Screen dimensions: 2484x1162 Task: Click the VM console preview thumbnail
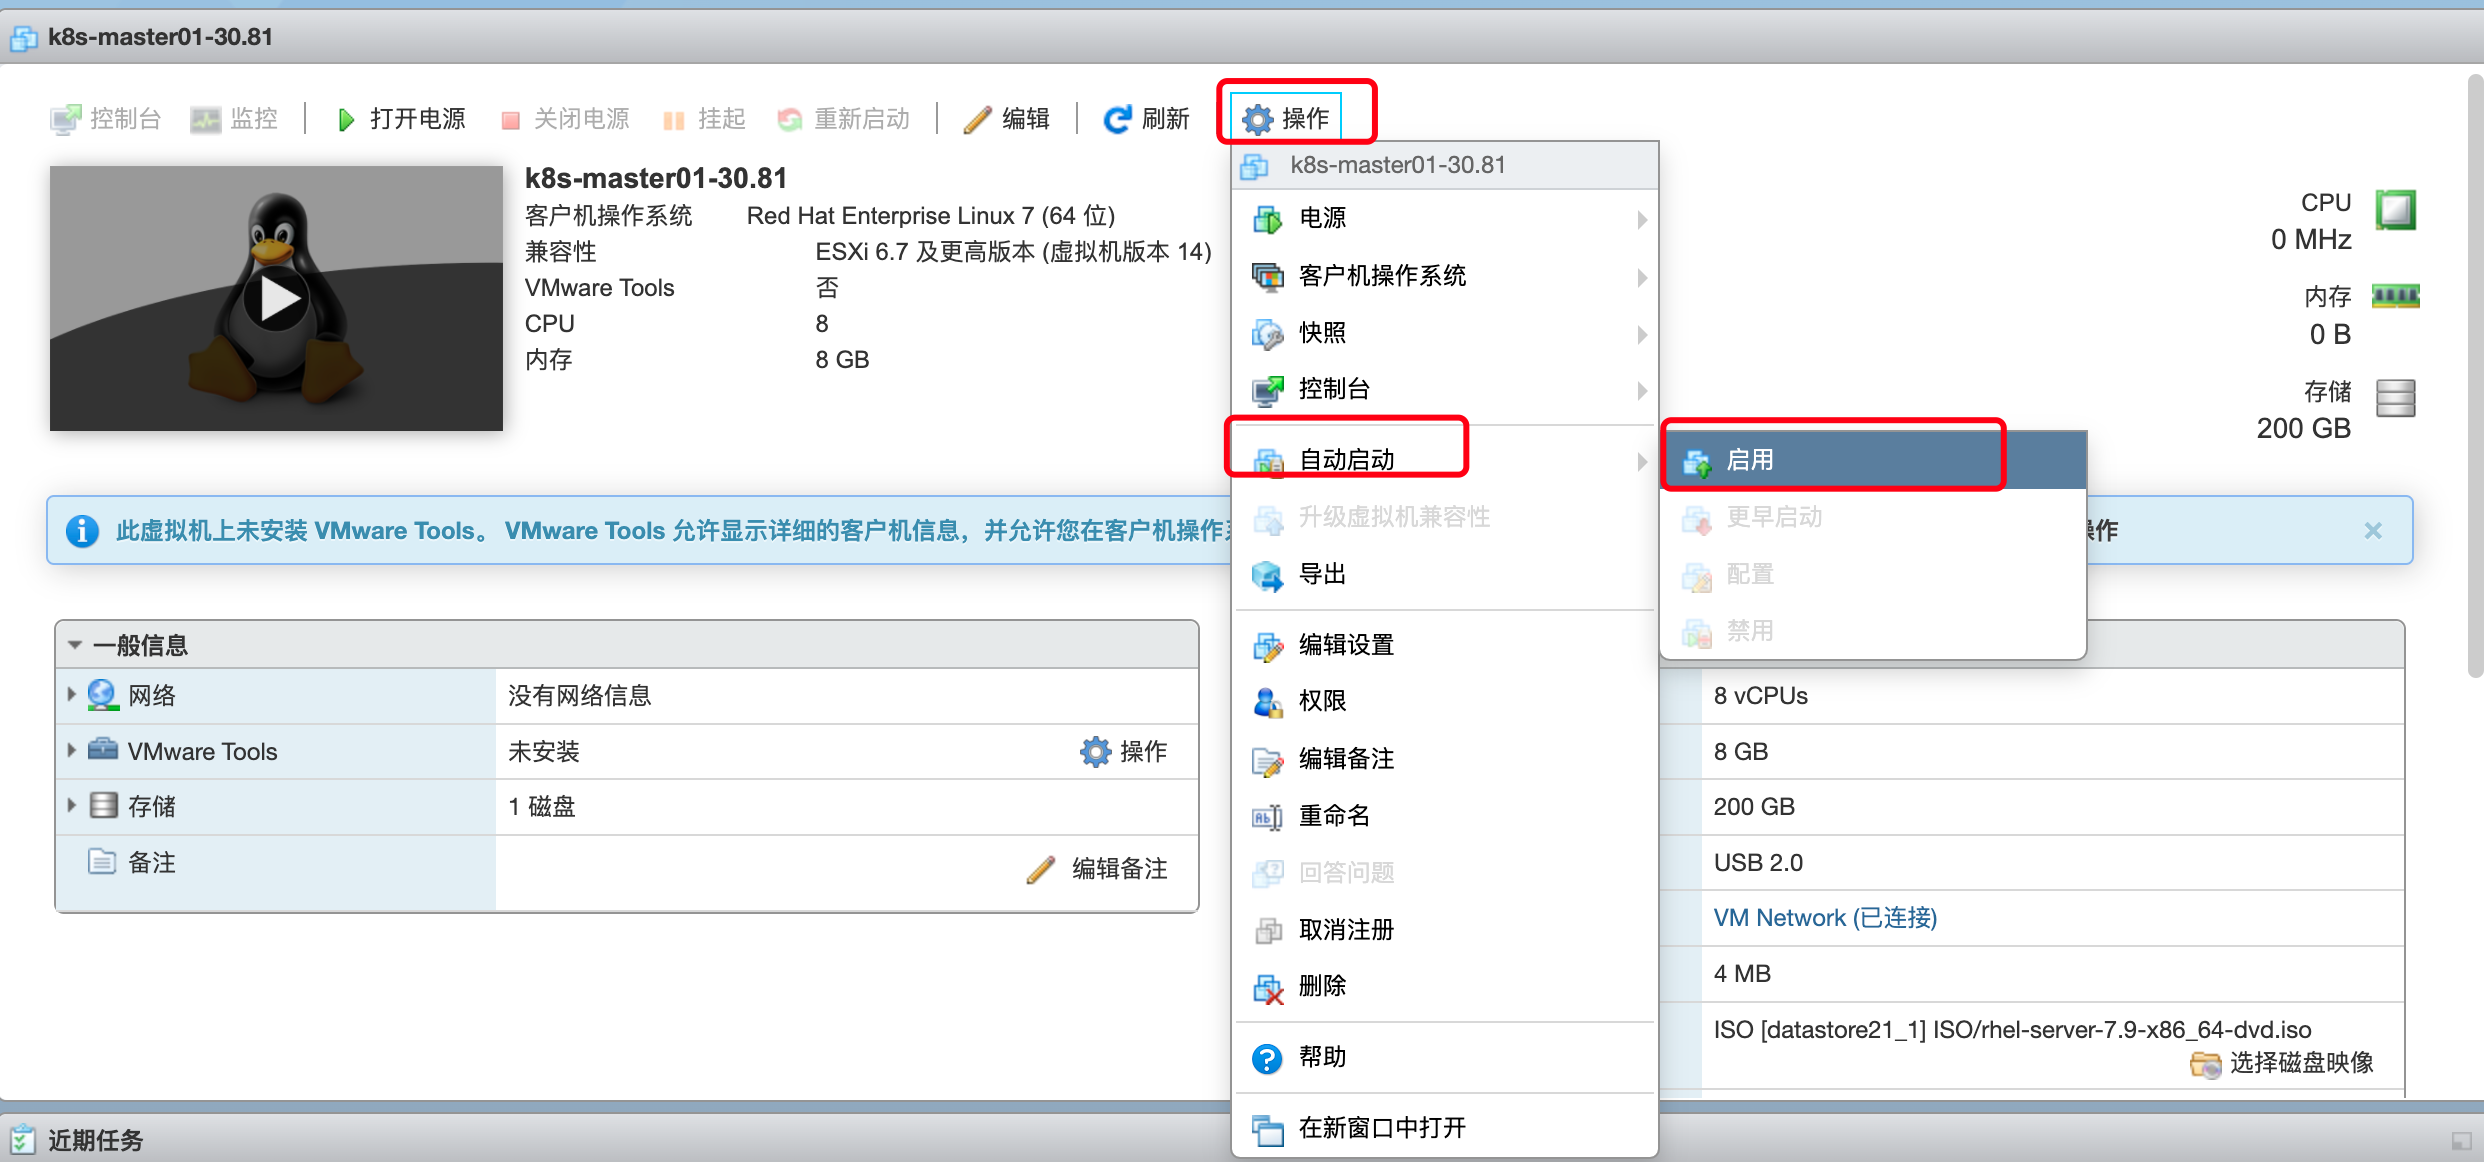[x=277, y=299]
